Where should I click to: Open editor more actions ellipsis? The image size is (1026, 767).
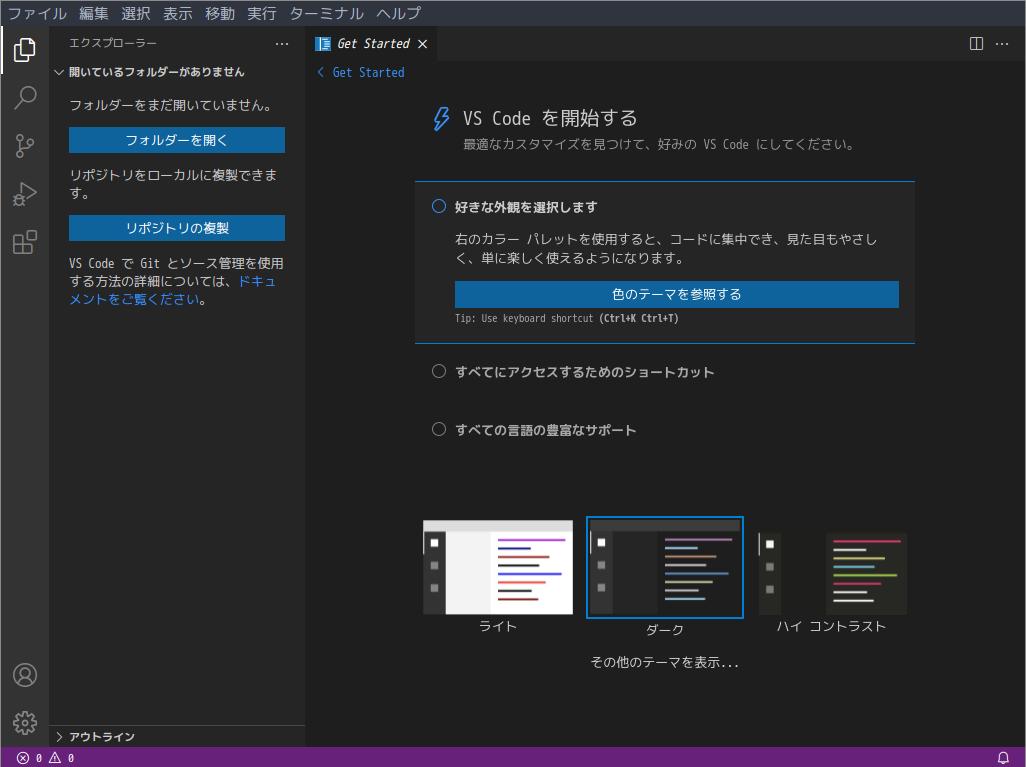click(1002, 44)
